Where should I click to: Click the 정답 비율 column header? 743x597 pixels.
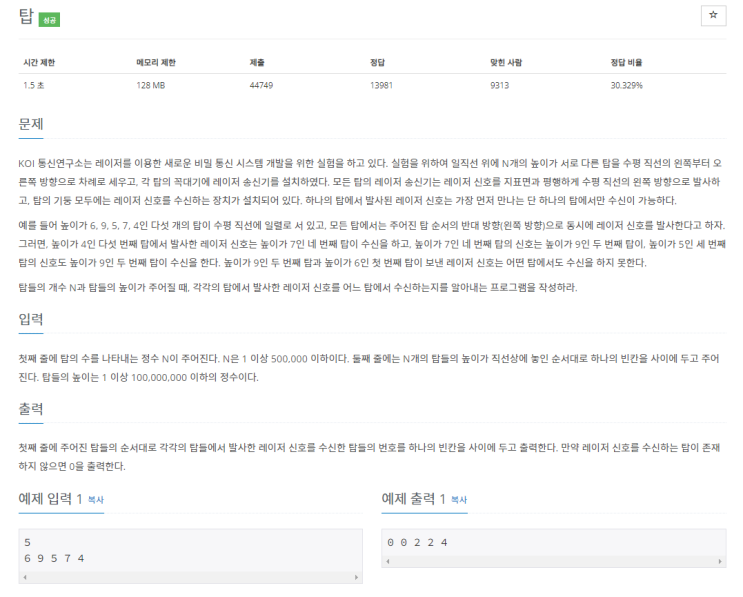[x=626, y=63]
